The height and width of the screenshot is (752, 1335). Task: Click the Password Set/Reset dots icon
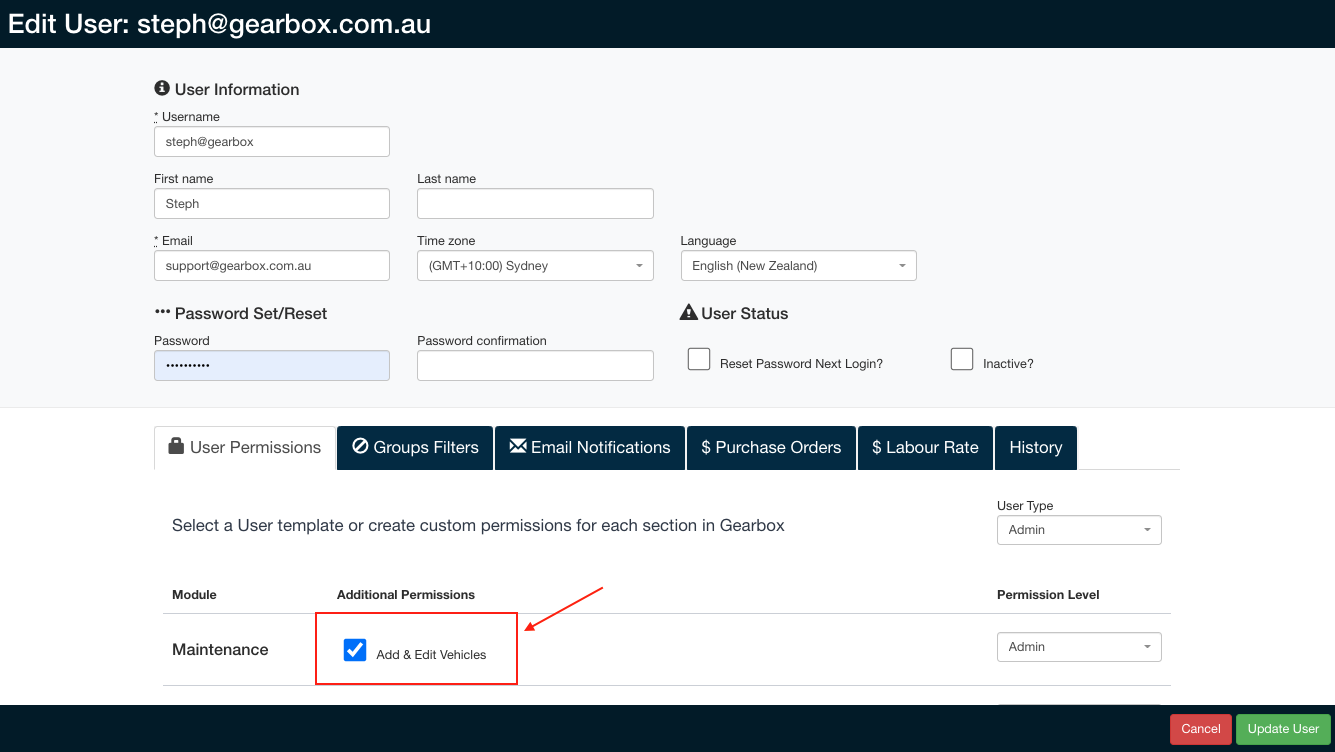(162, 313)
